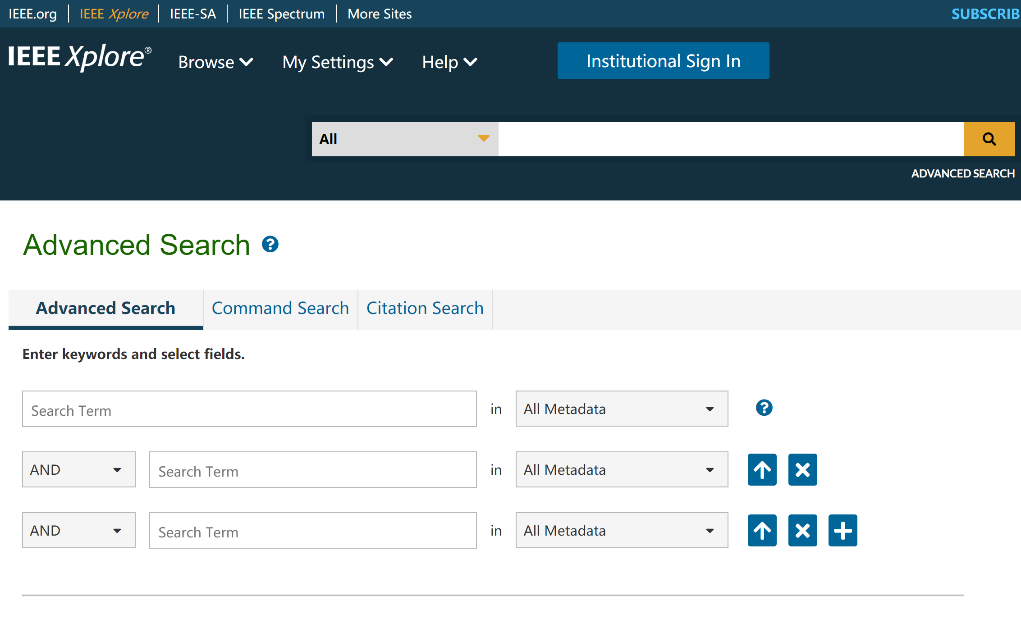Click help icon next to first metadata field
The height and width of the screenshot is (623, 1021).
point(764,408)
